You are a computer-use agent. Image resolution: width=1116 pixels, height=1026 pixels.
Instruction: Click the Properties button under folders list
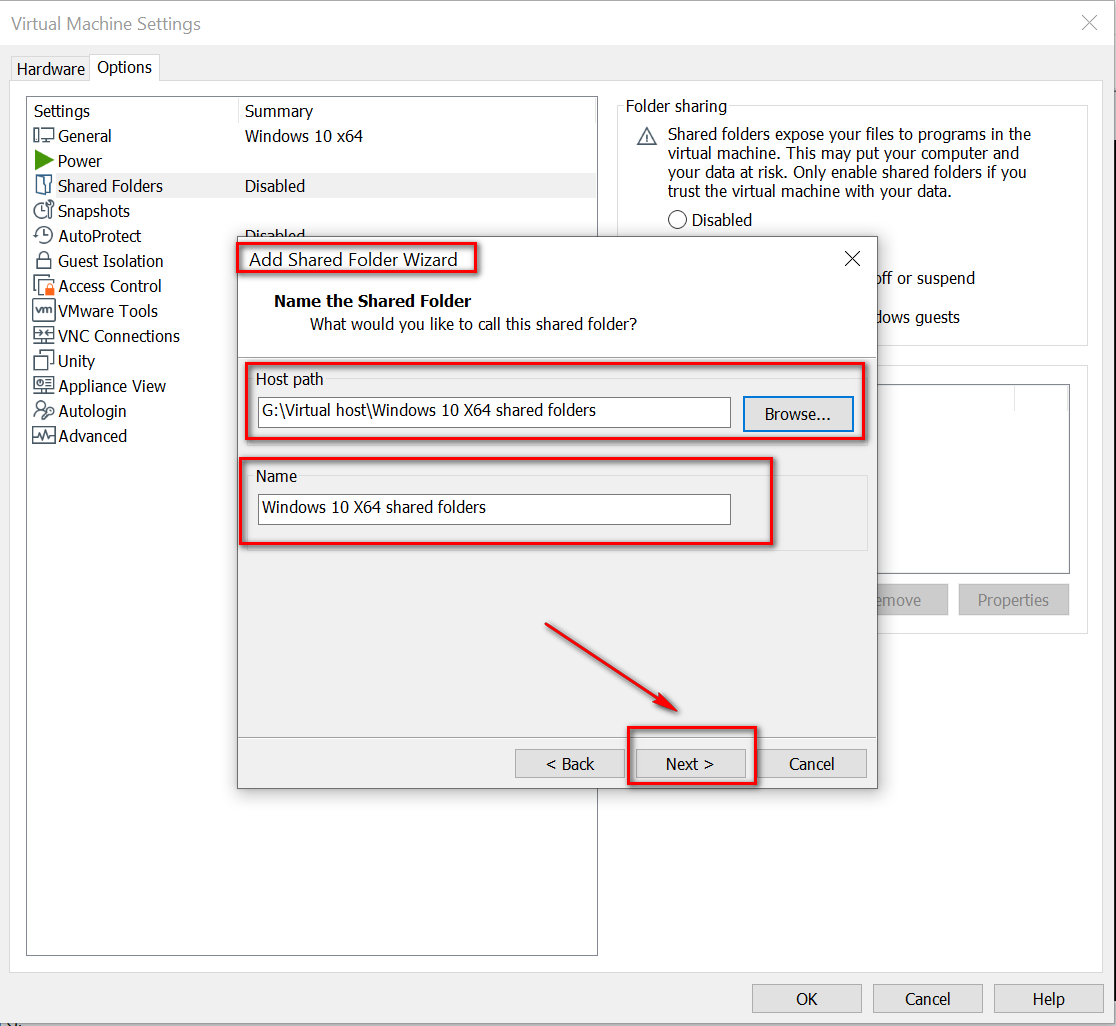click(x=1013, y=600)
